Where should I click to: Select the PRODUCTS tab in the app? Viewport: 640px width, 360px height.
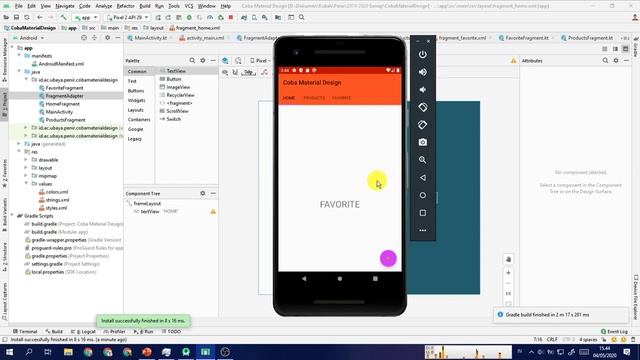(314, 98)
